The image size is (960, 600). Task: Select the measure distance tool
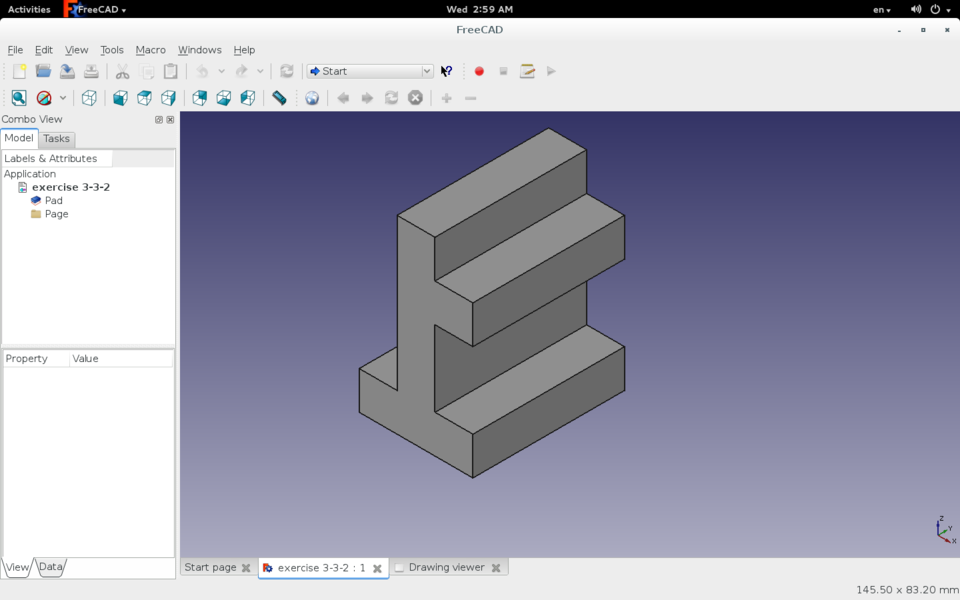click(x=279, y=97)
